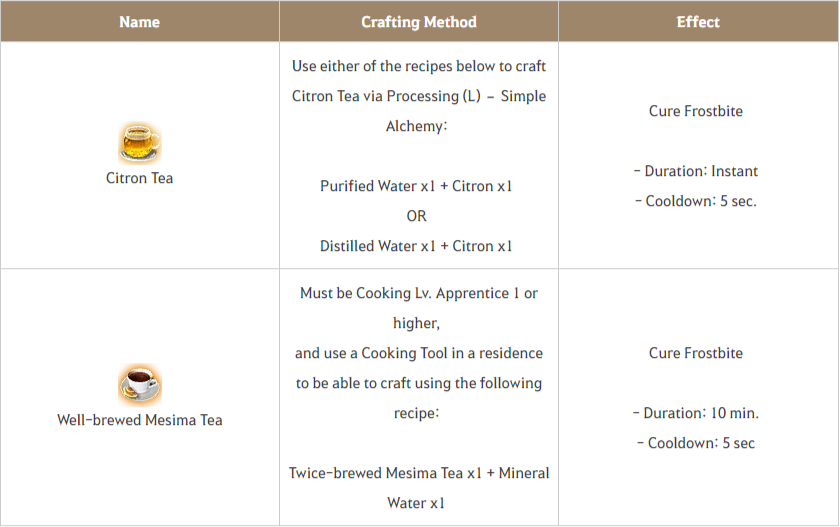Click the Citron Tea cup icon
The image size is (840, 527).
point(139,143)
